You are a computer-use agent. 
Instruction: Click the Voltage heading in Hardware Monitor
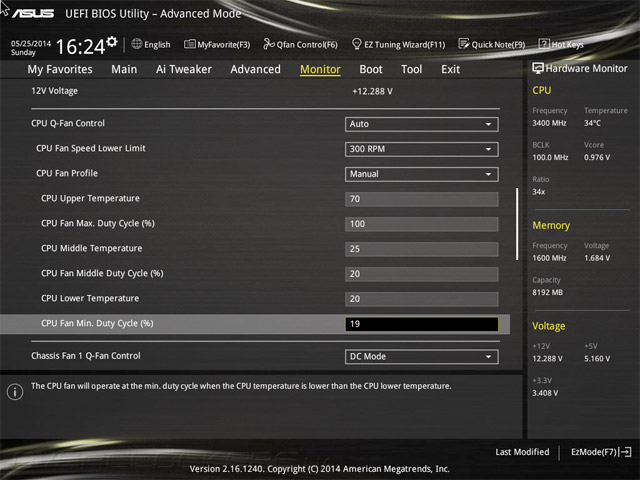point(549,326)
